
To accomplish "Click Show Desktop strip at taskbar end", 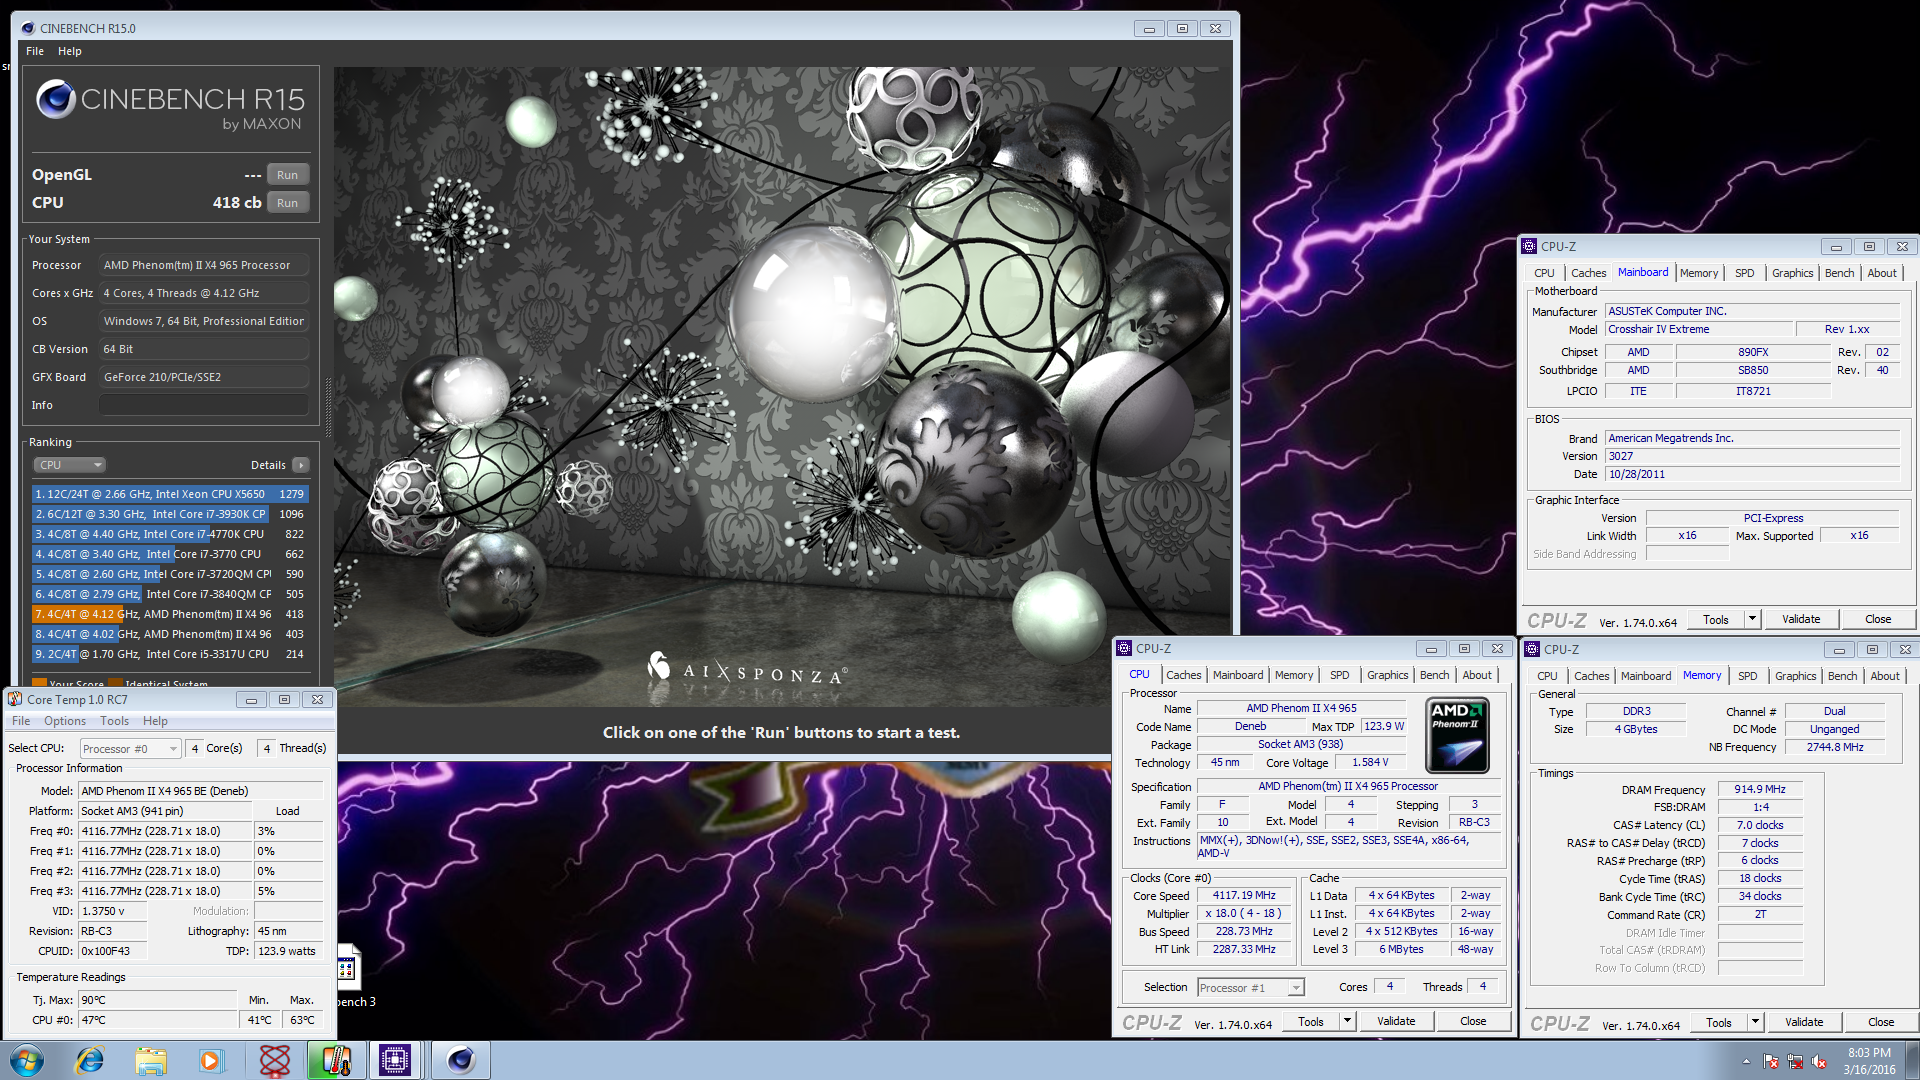I will [x=1912, y=1060].
